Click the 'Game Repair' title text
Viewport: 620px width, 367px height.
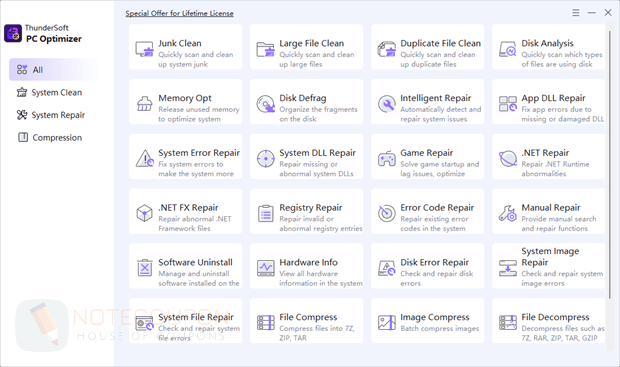tap(427, 153)
